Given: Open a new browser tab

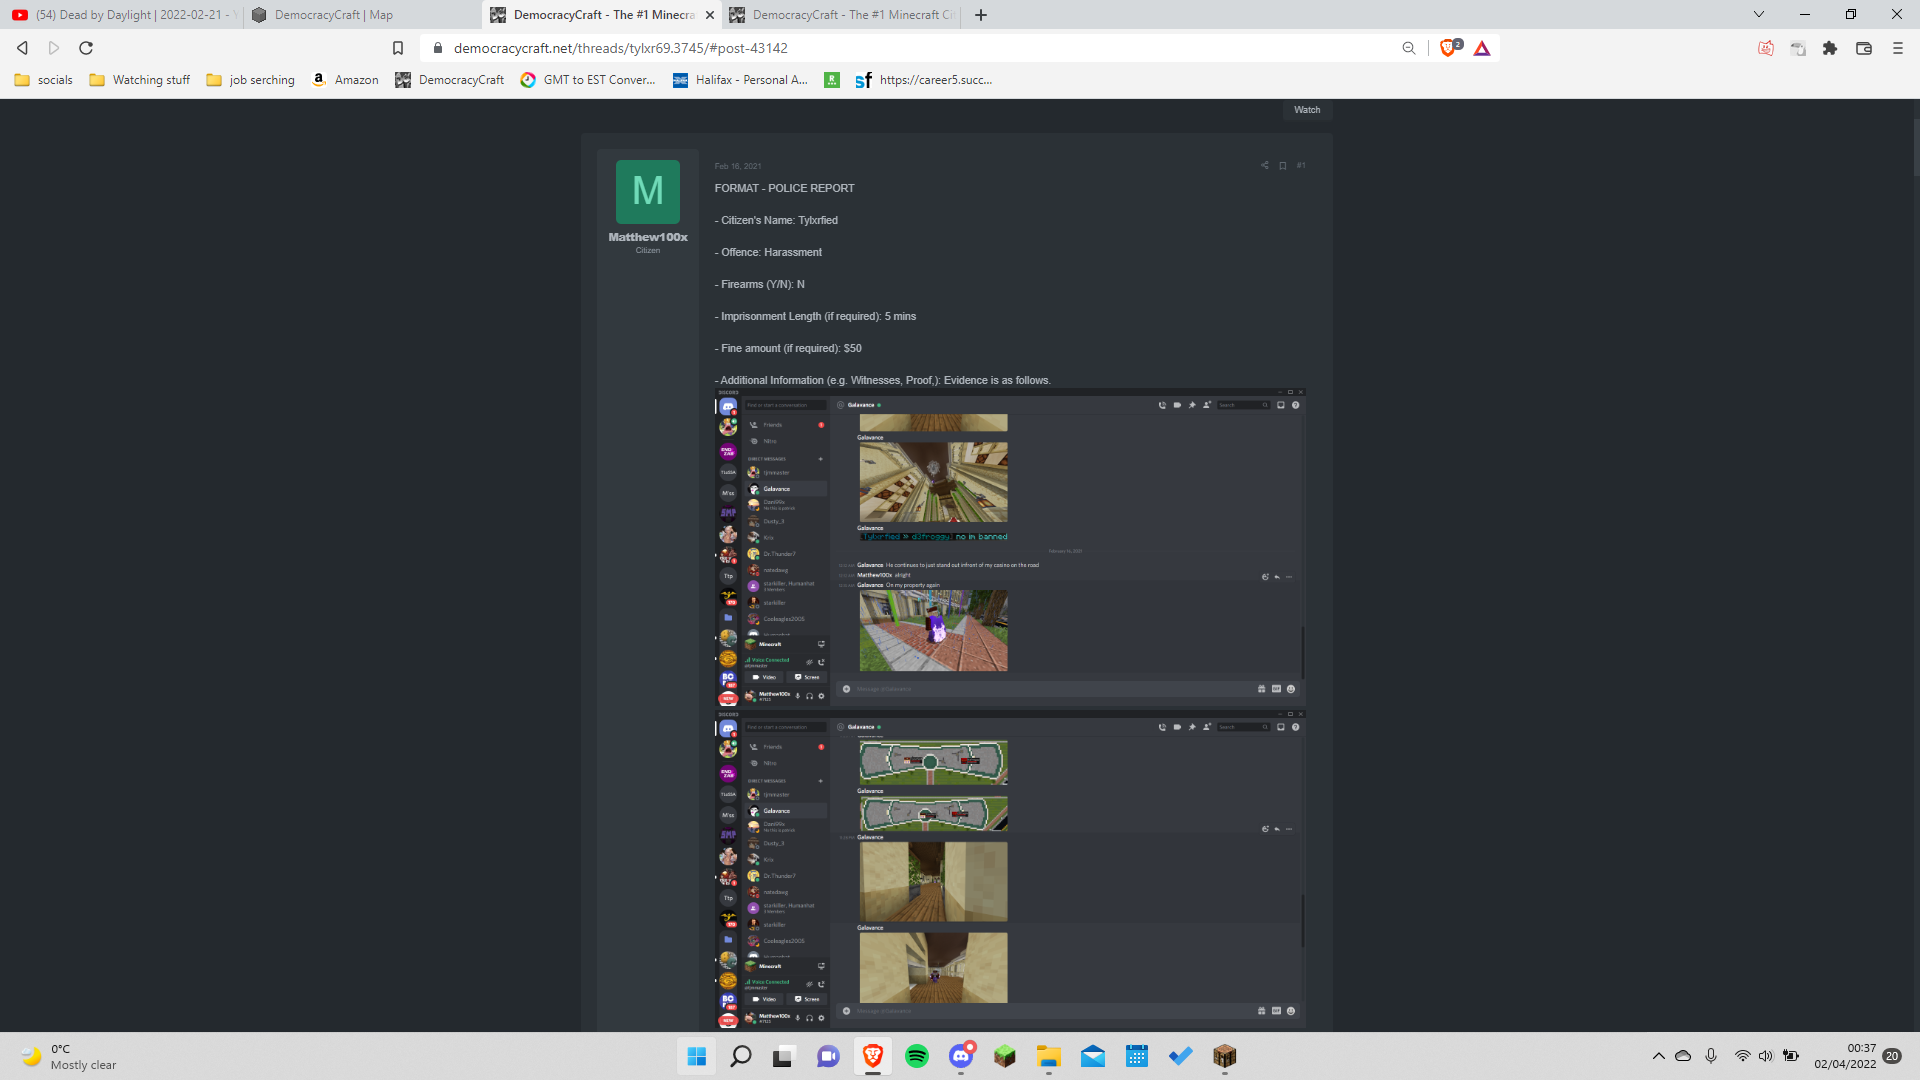Looking at the screenshot, I should click(x=981, y=15).
